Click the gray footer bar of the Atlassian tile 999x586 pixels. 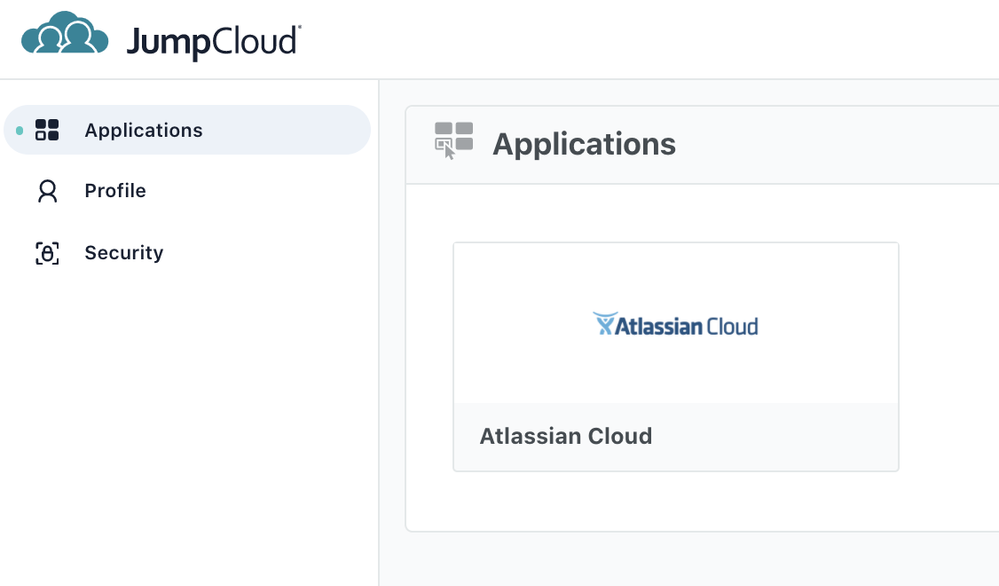[x=676, y=436]
